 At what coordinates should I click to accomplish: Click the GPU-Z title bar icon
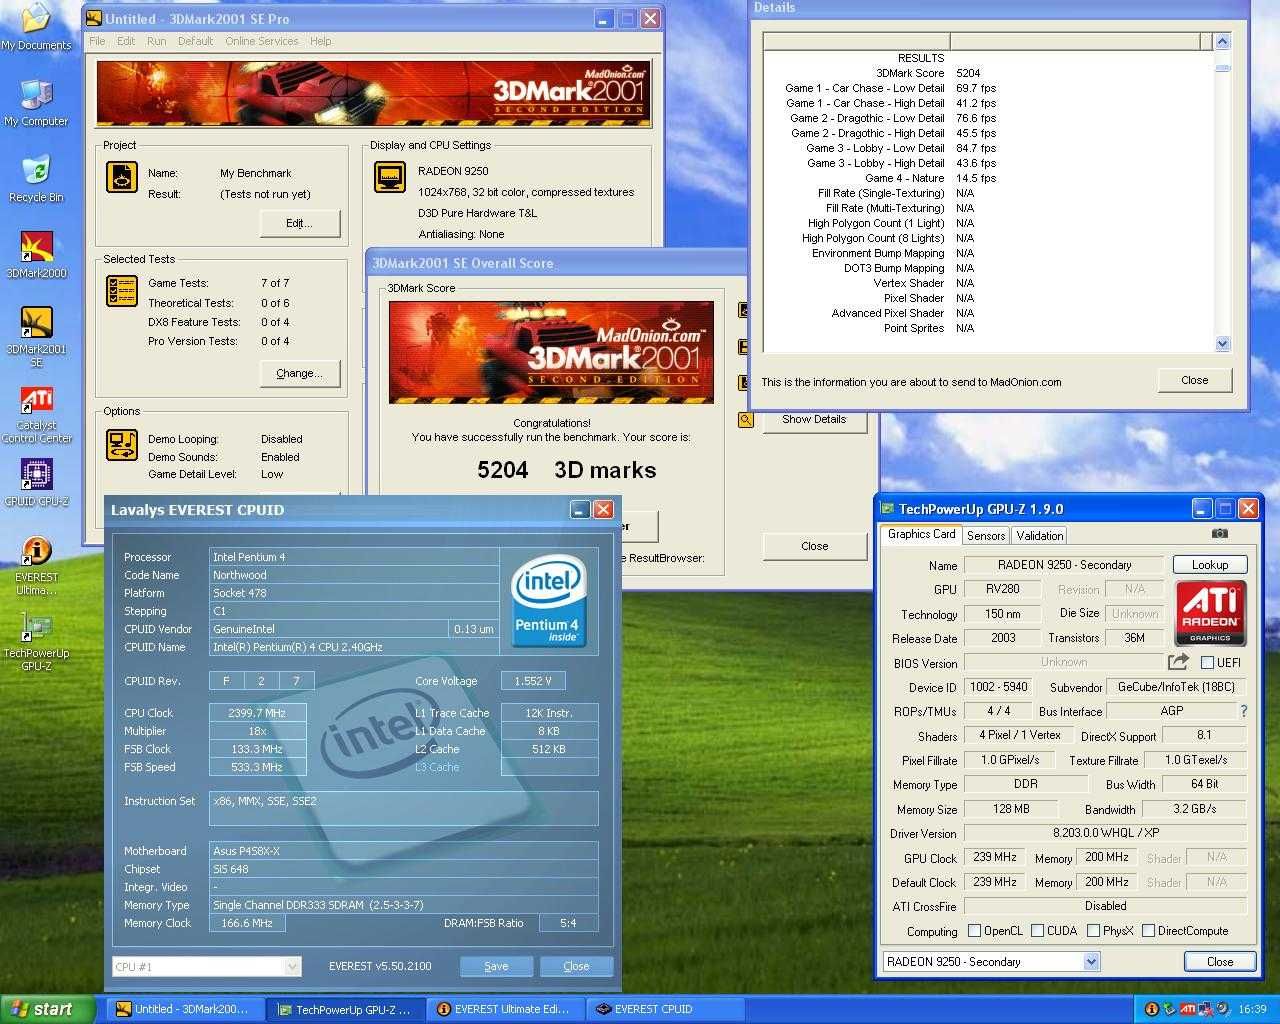(x=887, y=509)
